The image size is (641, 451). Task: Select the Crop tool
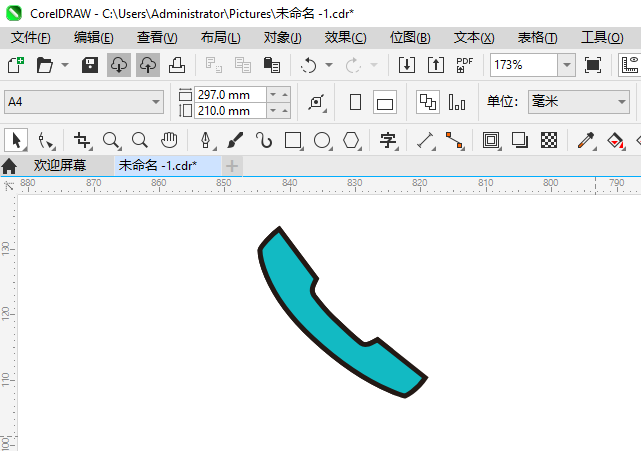(x=82, y=140)
